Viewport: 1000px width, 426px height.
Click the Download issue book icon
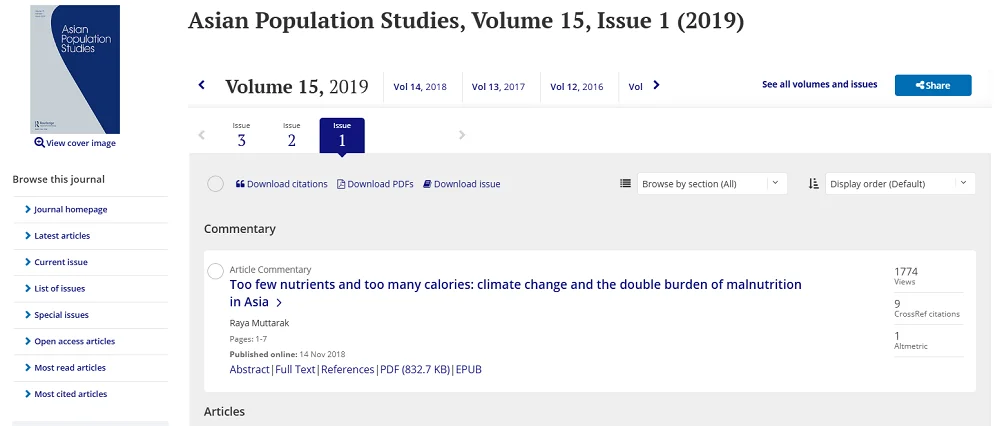427,184
